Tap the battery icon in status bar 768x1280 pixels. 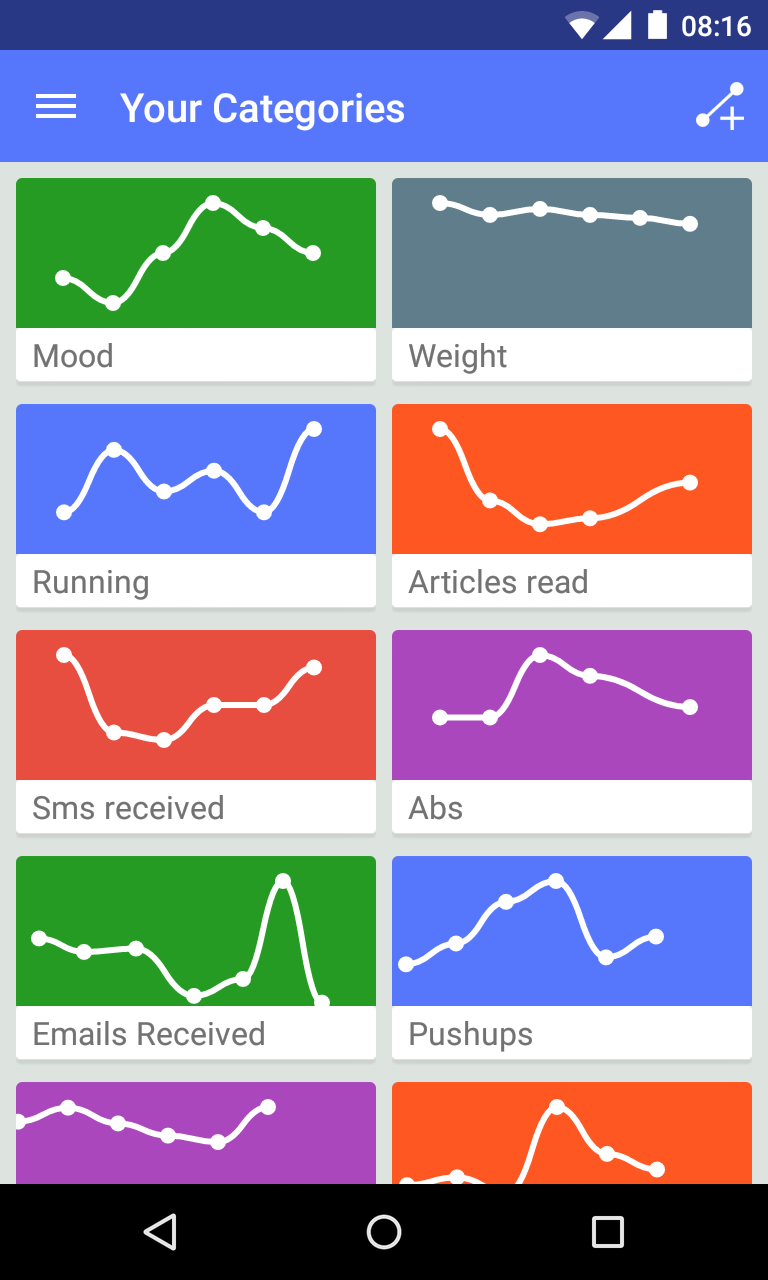[657, 25]
